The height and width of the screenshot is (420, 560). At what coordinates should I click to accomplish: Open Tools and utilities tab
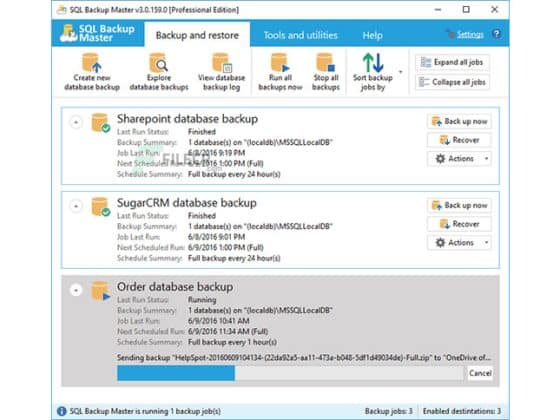300,35
